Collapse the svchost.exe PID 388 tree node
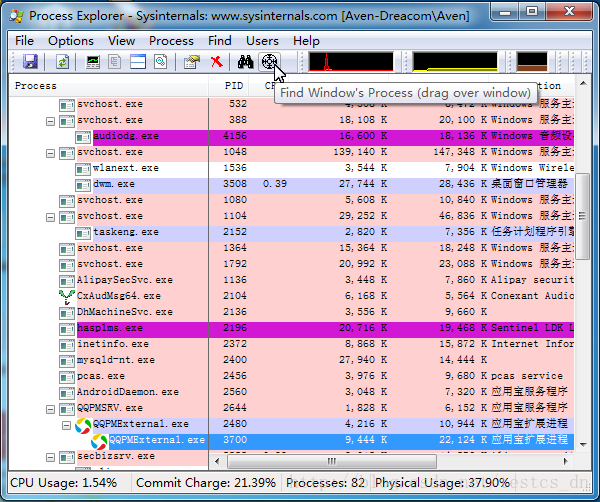This screenshot has height=502, width=600. coord(50,122)
